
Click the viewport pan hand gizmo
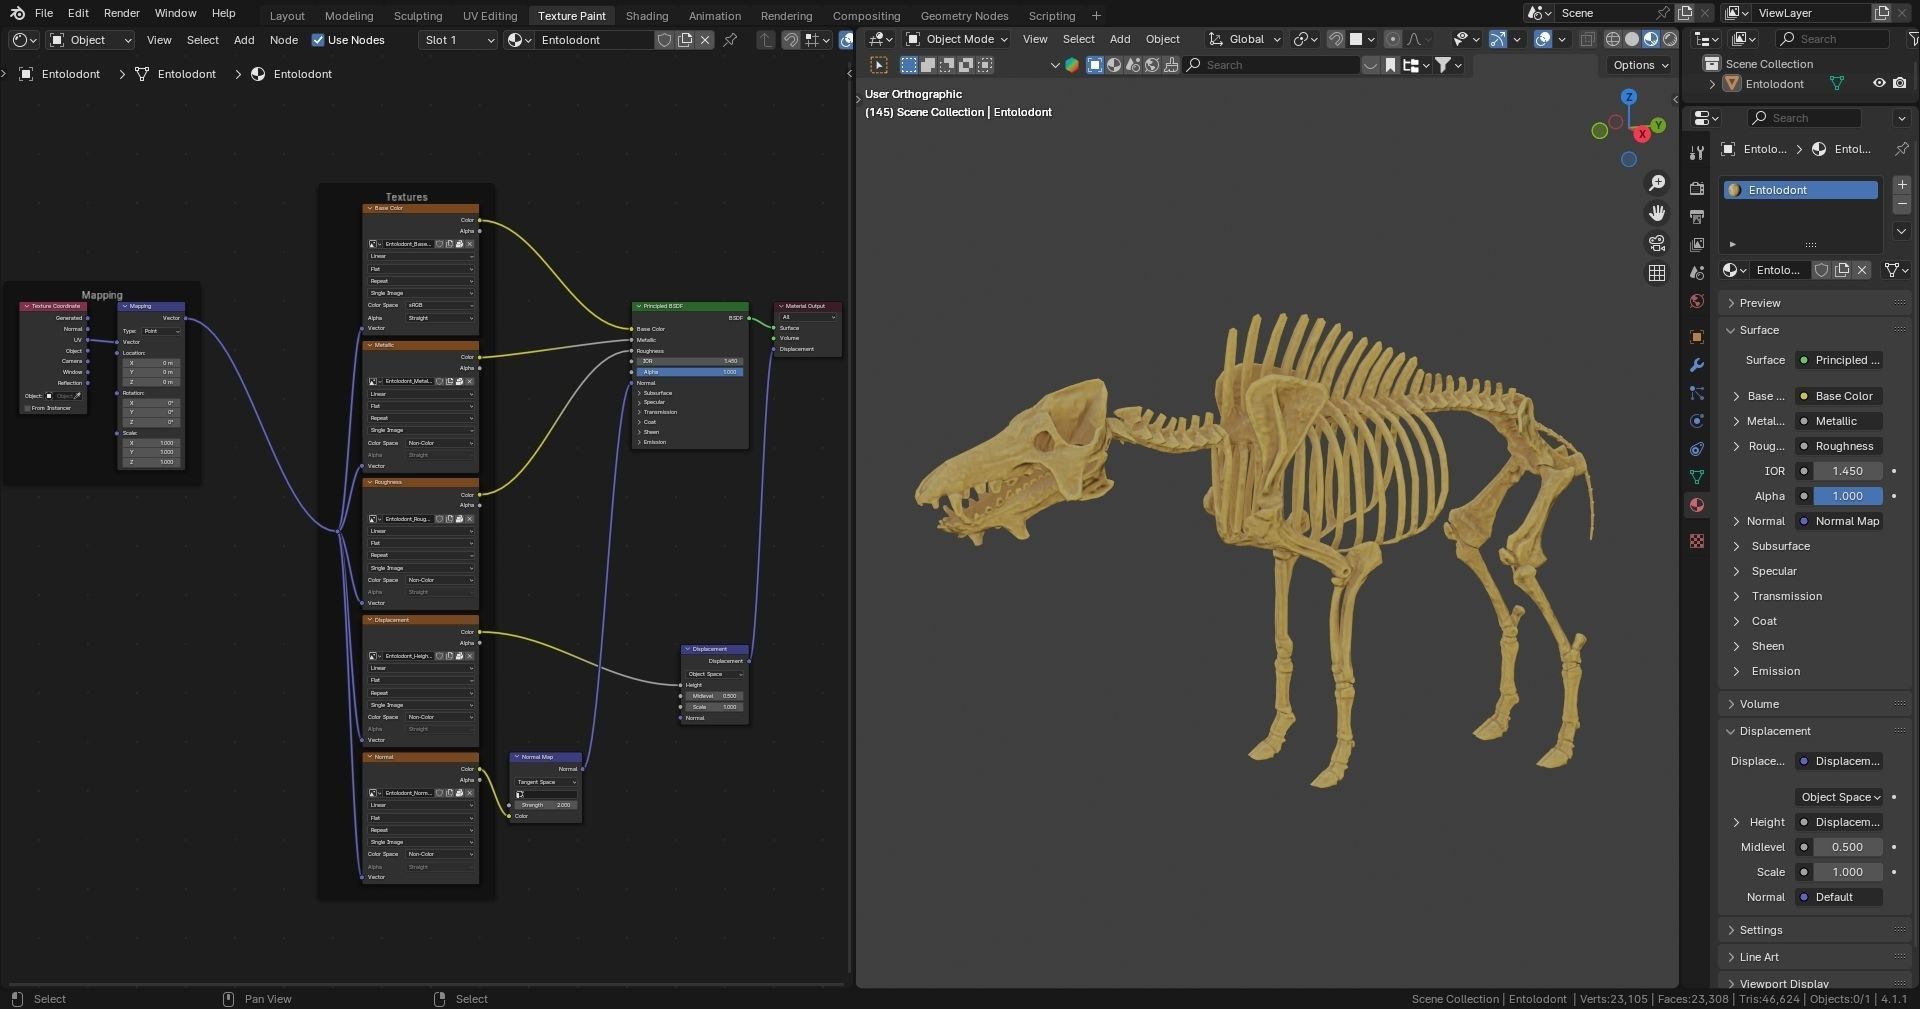pos(1657,213)
